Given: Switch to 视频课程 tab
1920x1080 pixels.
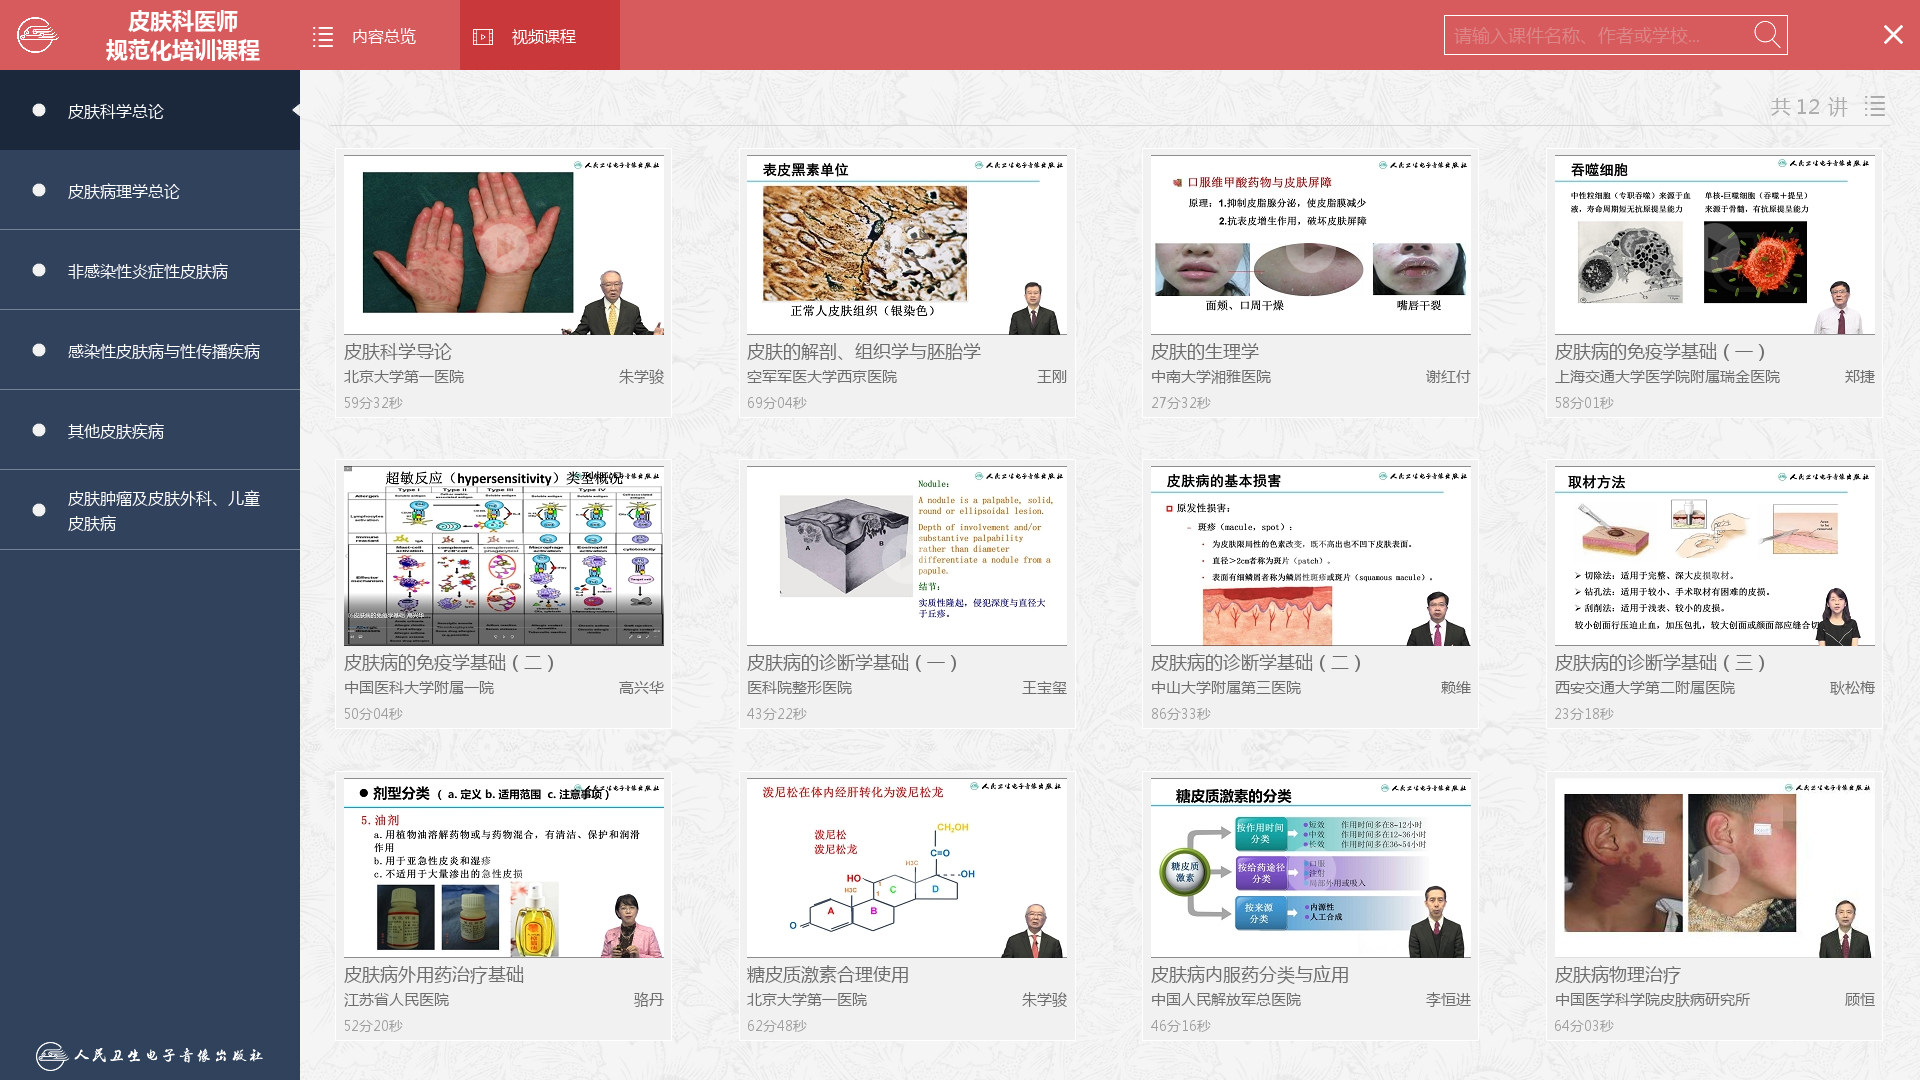Looking at the screenshot, I should click(543, 37).
